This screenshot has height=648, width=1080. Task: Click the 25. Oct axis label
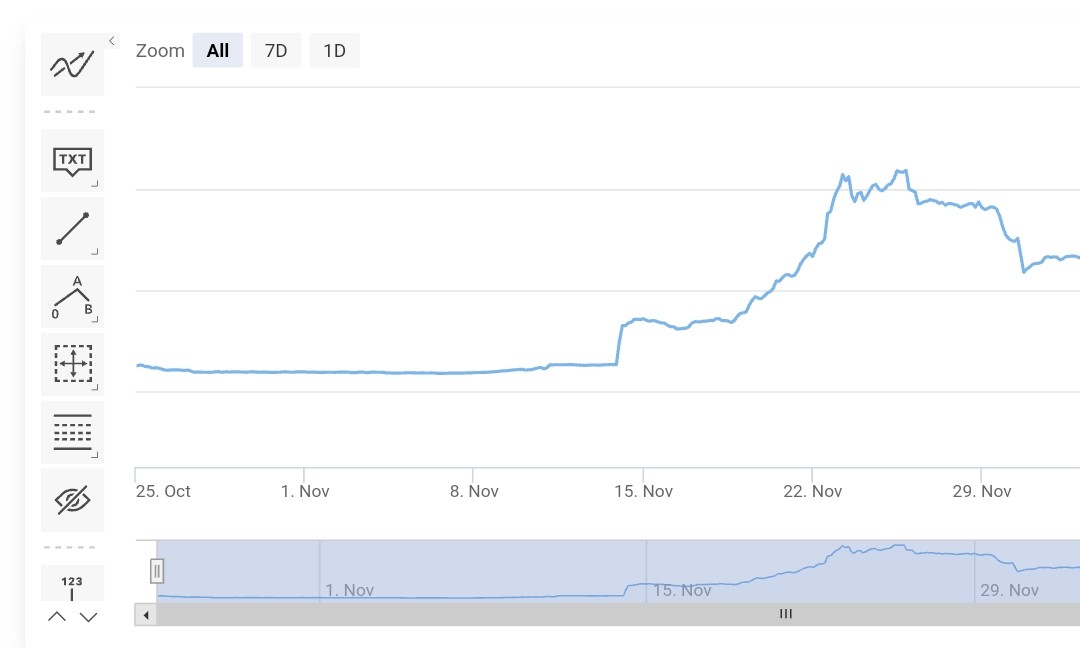coord(163,491)
